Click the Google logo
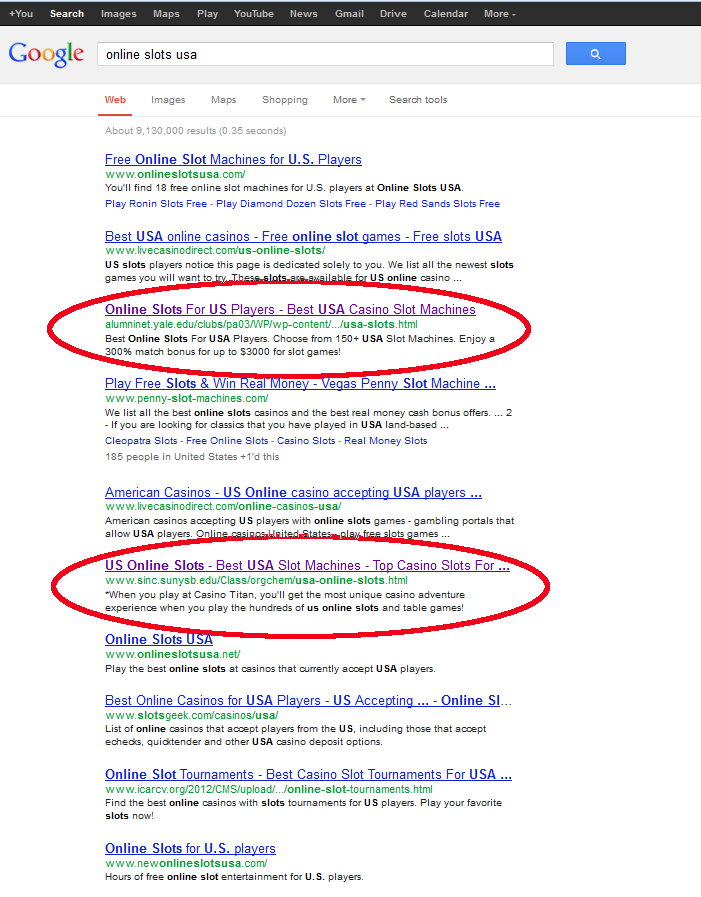Image resolution: width=701 pixels, height=897 pixels. point(46,54)
